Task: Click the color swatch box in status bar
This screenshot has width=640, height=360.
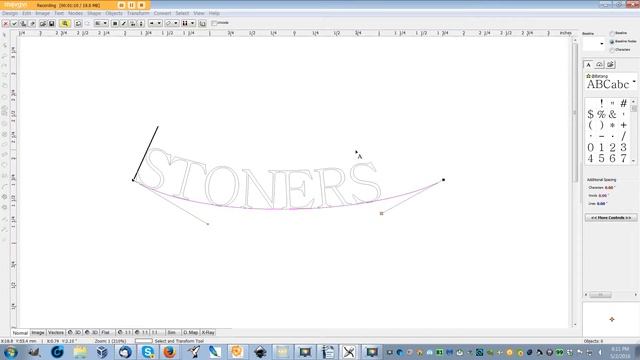Action: click(x=143, y=341)
